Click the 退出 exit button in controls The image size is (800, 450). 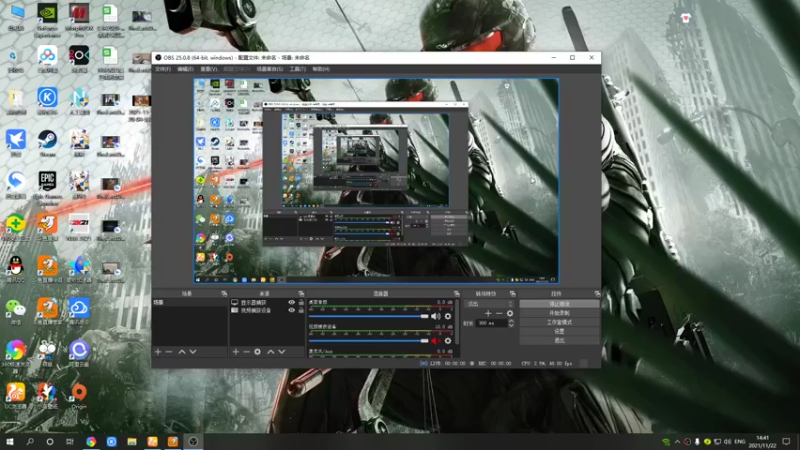(x=559, y=340)
